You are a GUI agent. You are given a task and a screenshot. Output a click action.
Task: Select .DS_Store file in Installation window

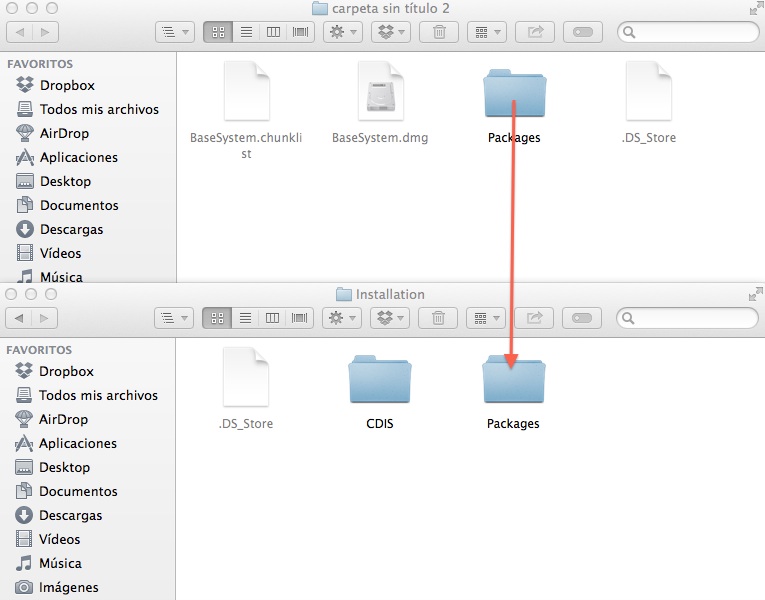pos(245,378)
